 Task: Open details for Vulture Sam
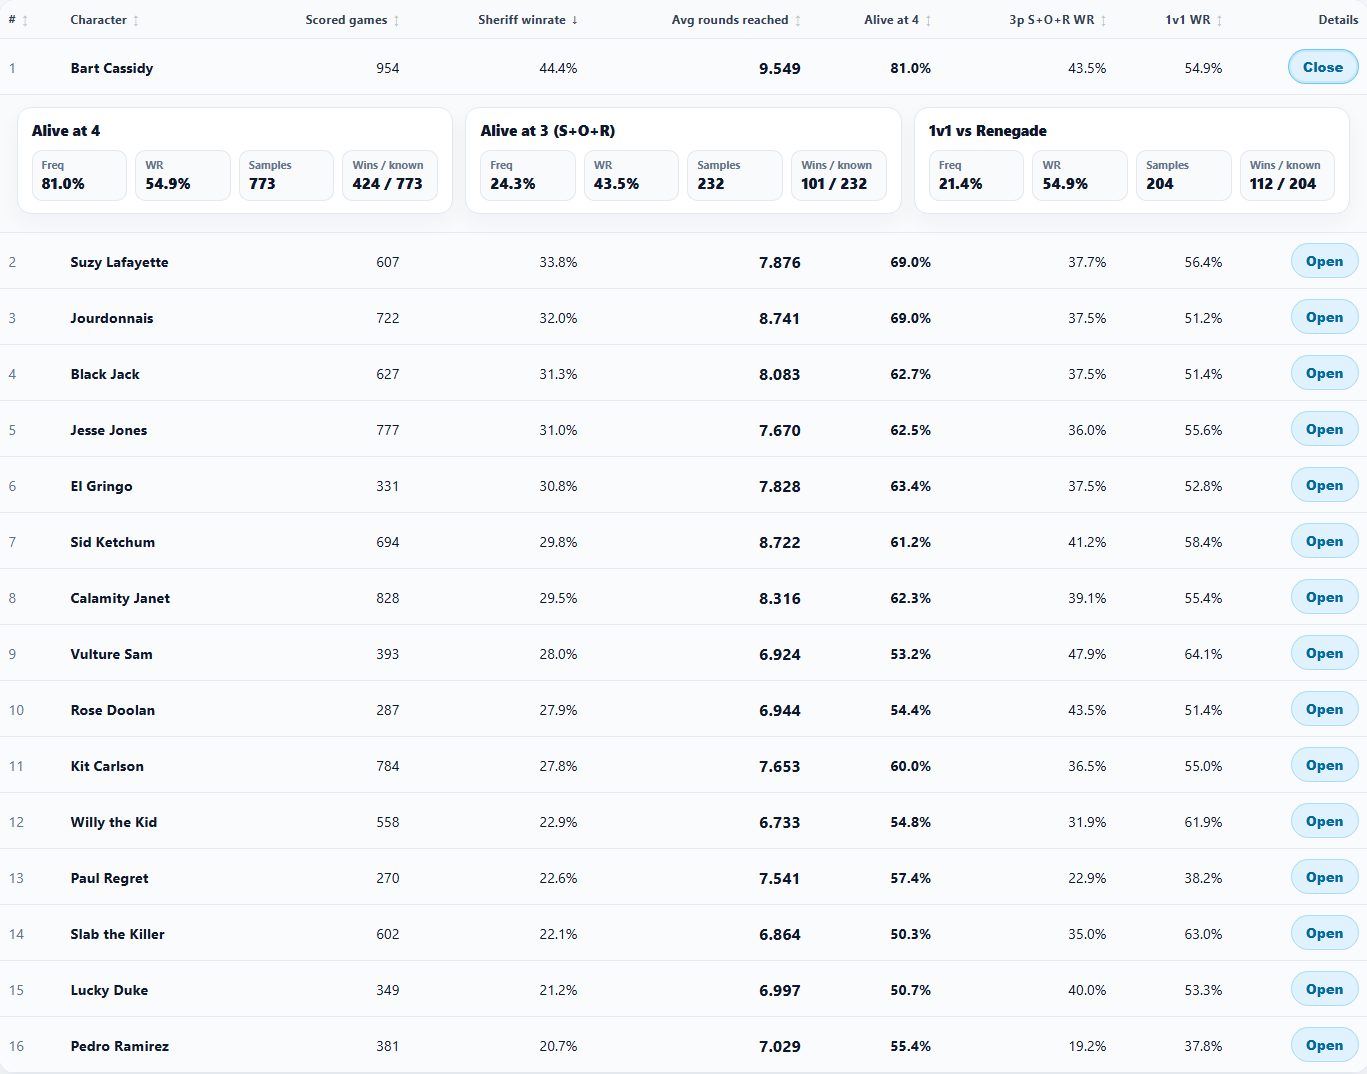[1324, 653]
